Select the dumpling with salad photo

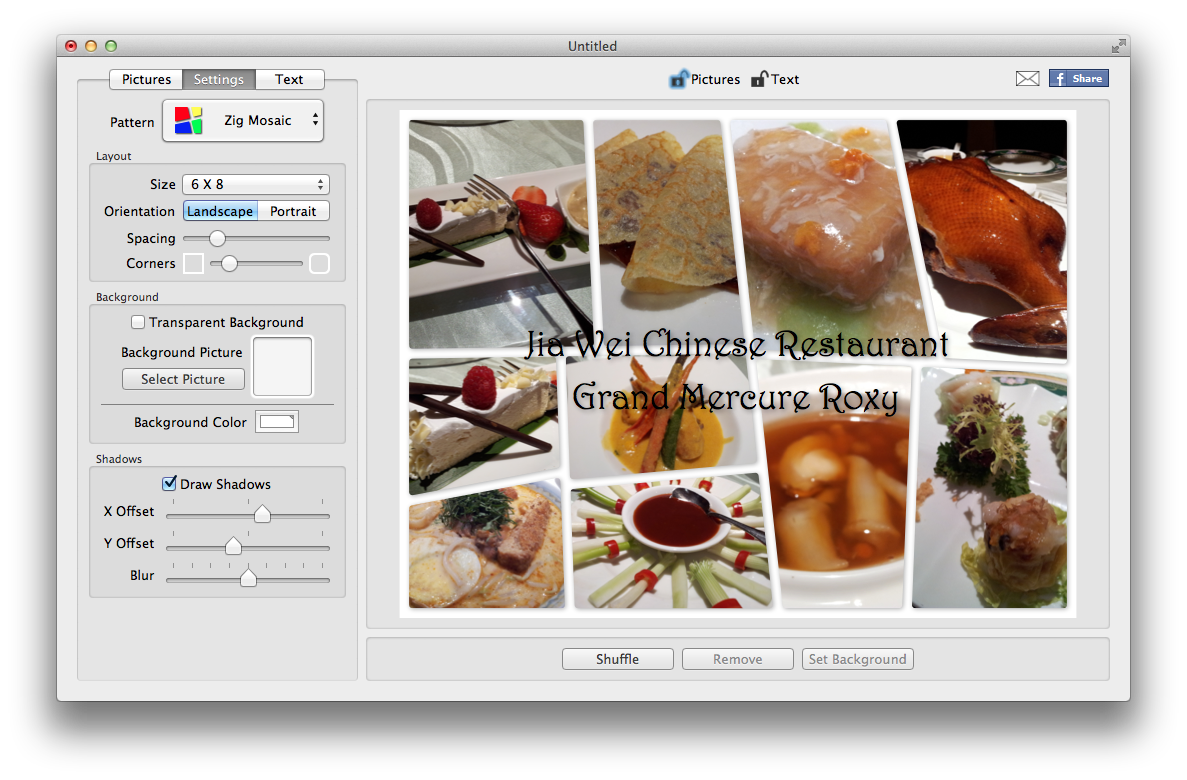coord(990,488)
